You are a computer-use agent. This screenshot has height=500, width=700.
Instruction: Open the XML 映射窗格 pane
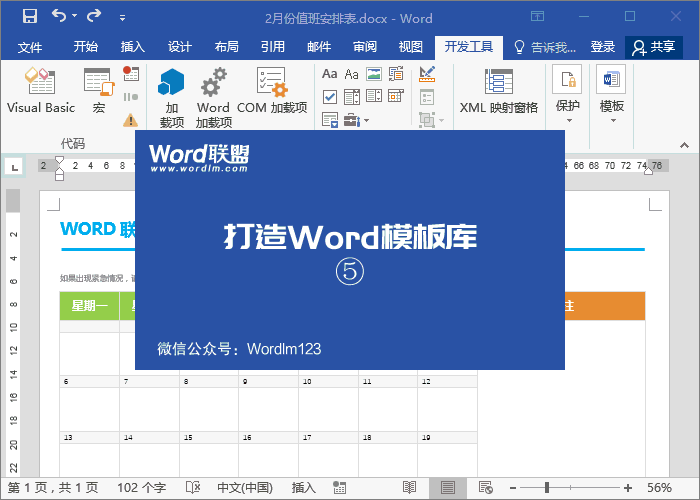pyautogui.click(x=499, y=91)
